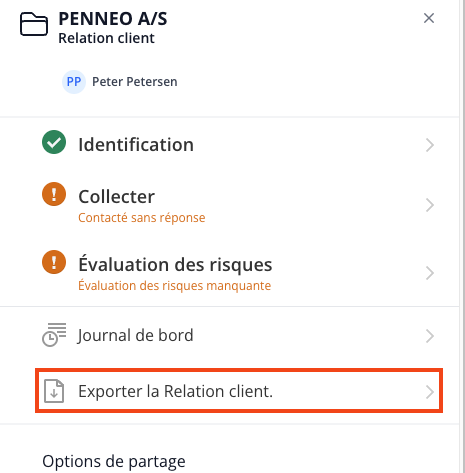Click the Journal de bord clock-list icon
This screenshot has height=473, width=465.
coord(54,335)
